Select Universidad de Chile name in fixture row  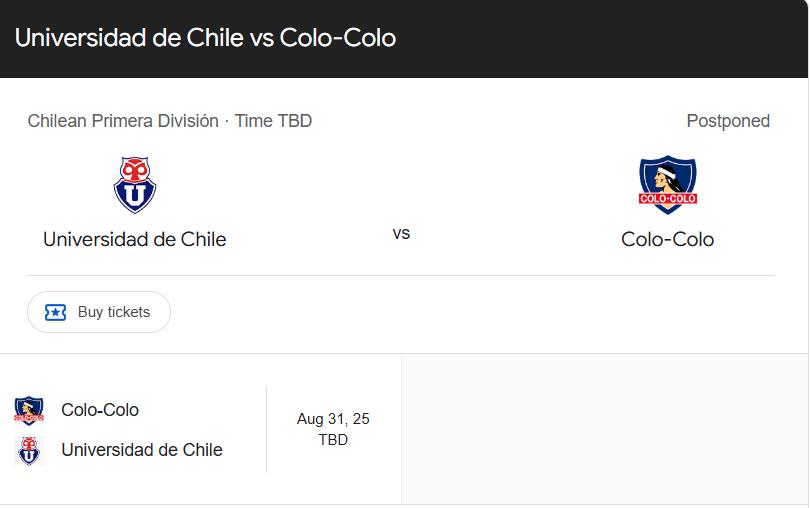142,450
